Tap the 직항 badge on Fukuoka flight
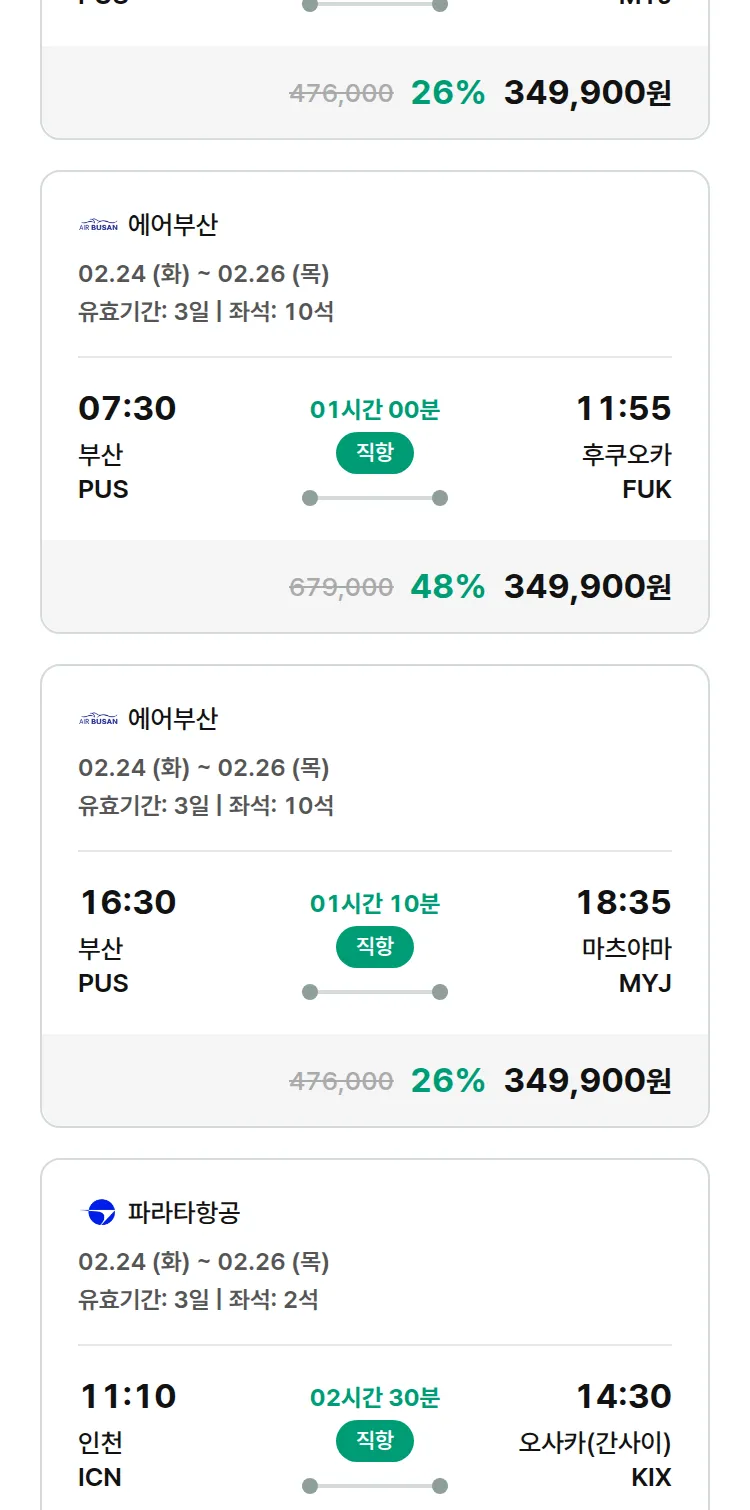The image size is (750, 1510). [375, 453]
